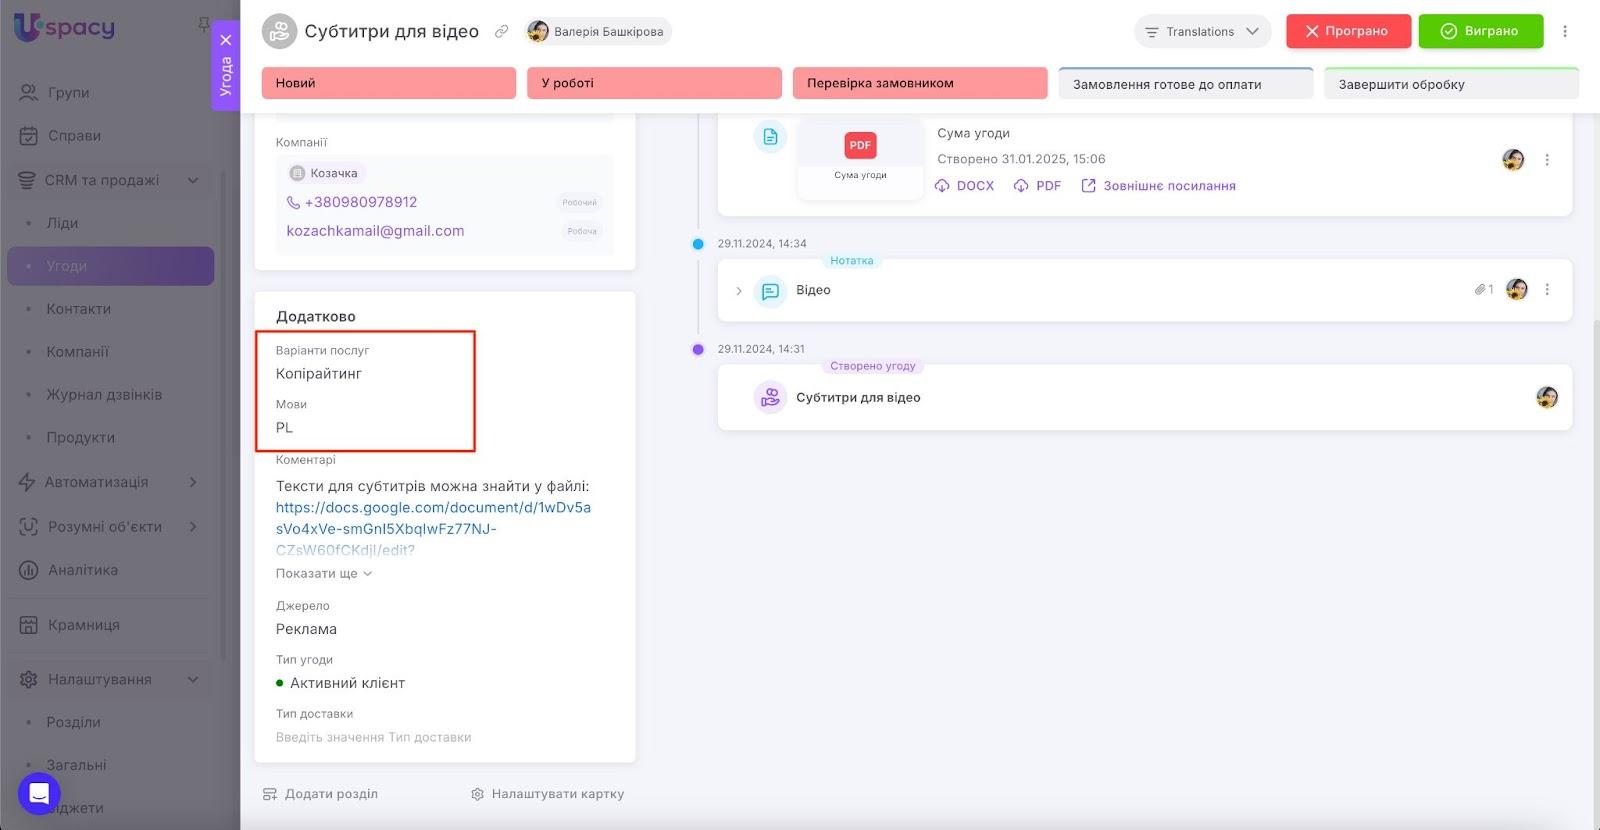Go to Угоди
The width and height of the screenshot is (1600, 830).
coord(110,266)
